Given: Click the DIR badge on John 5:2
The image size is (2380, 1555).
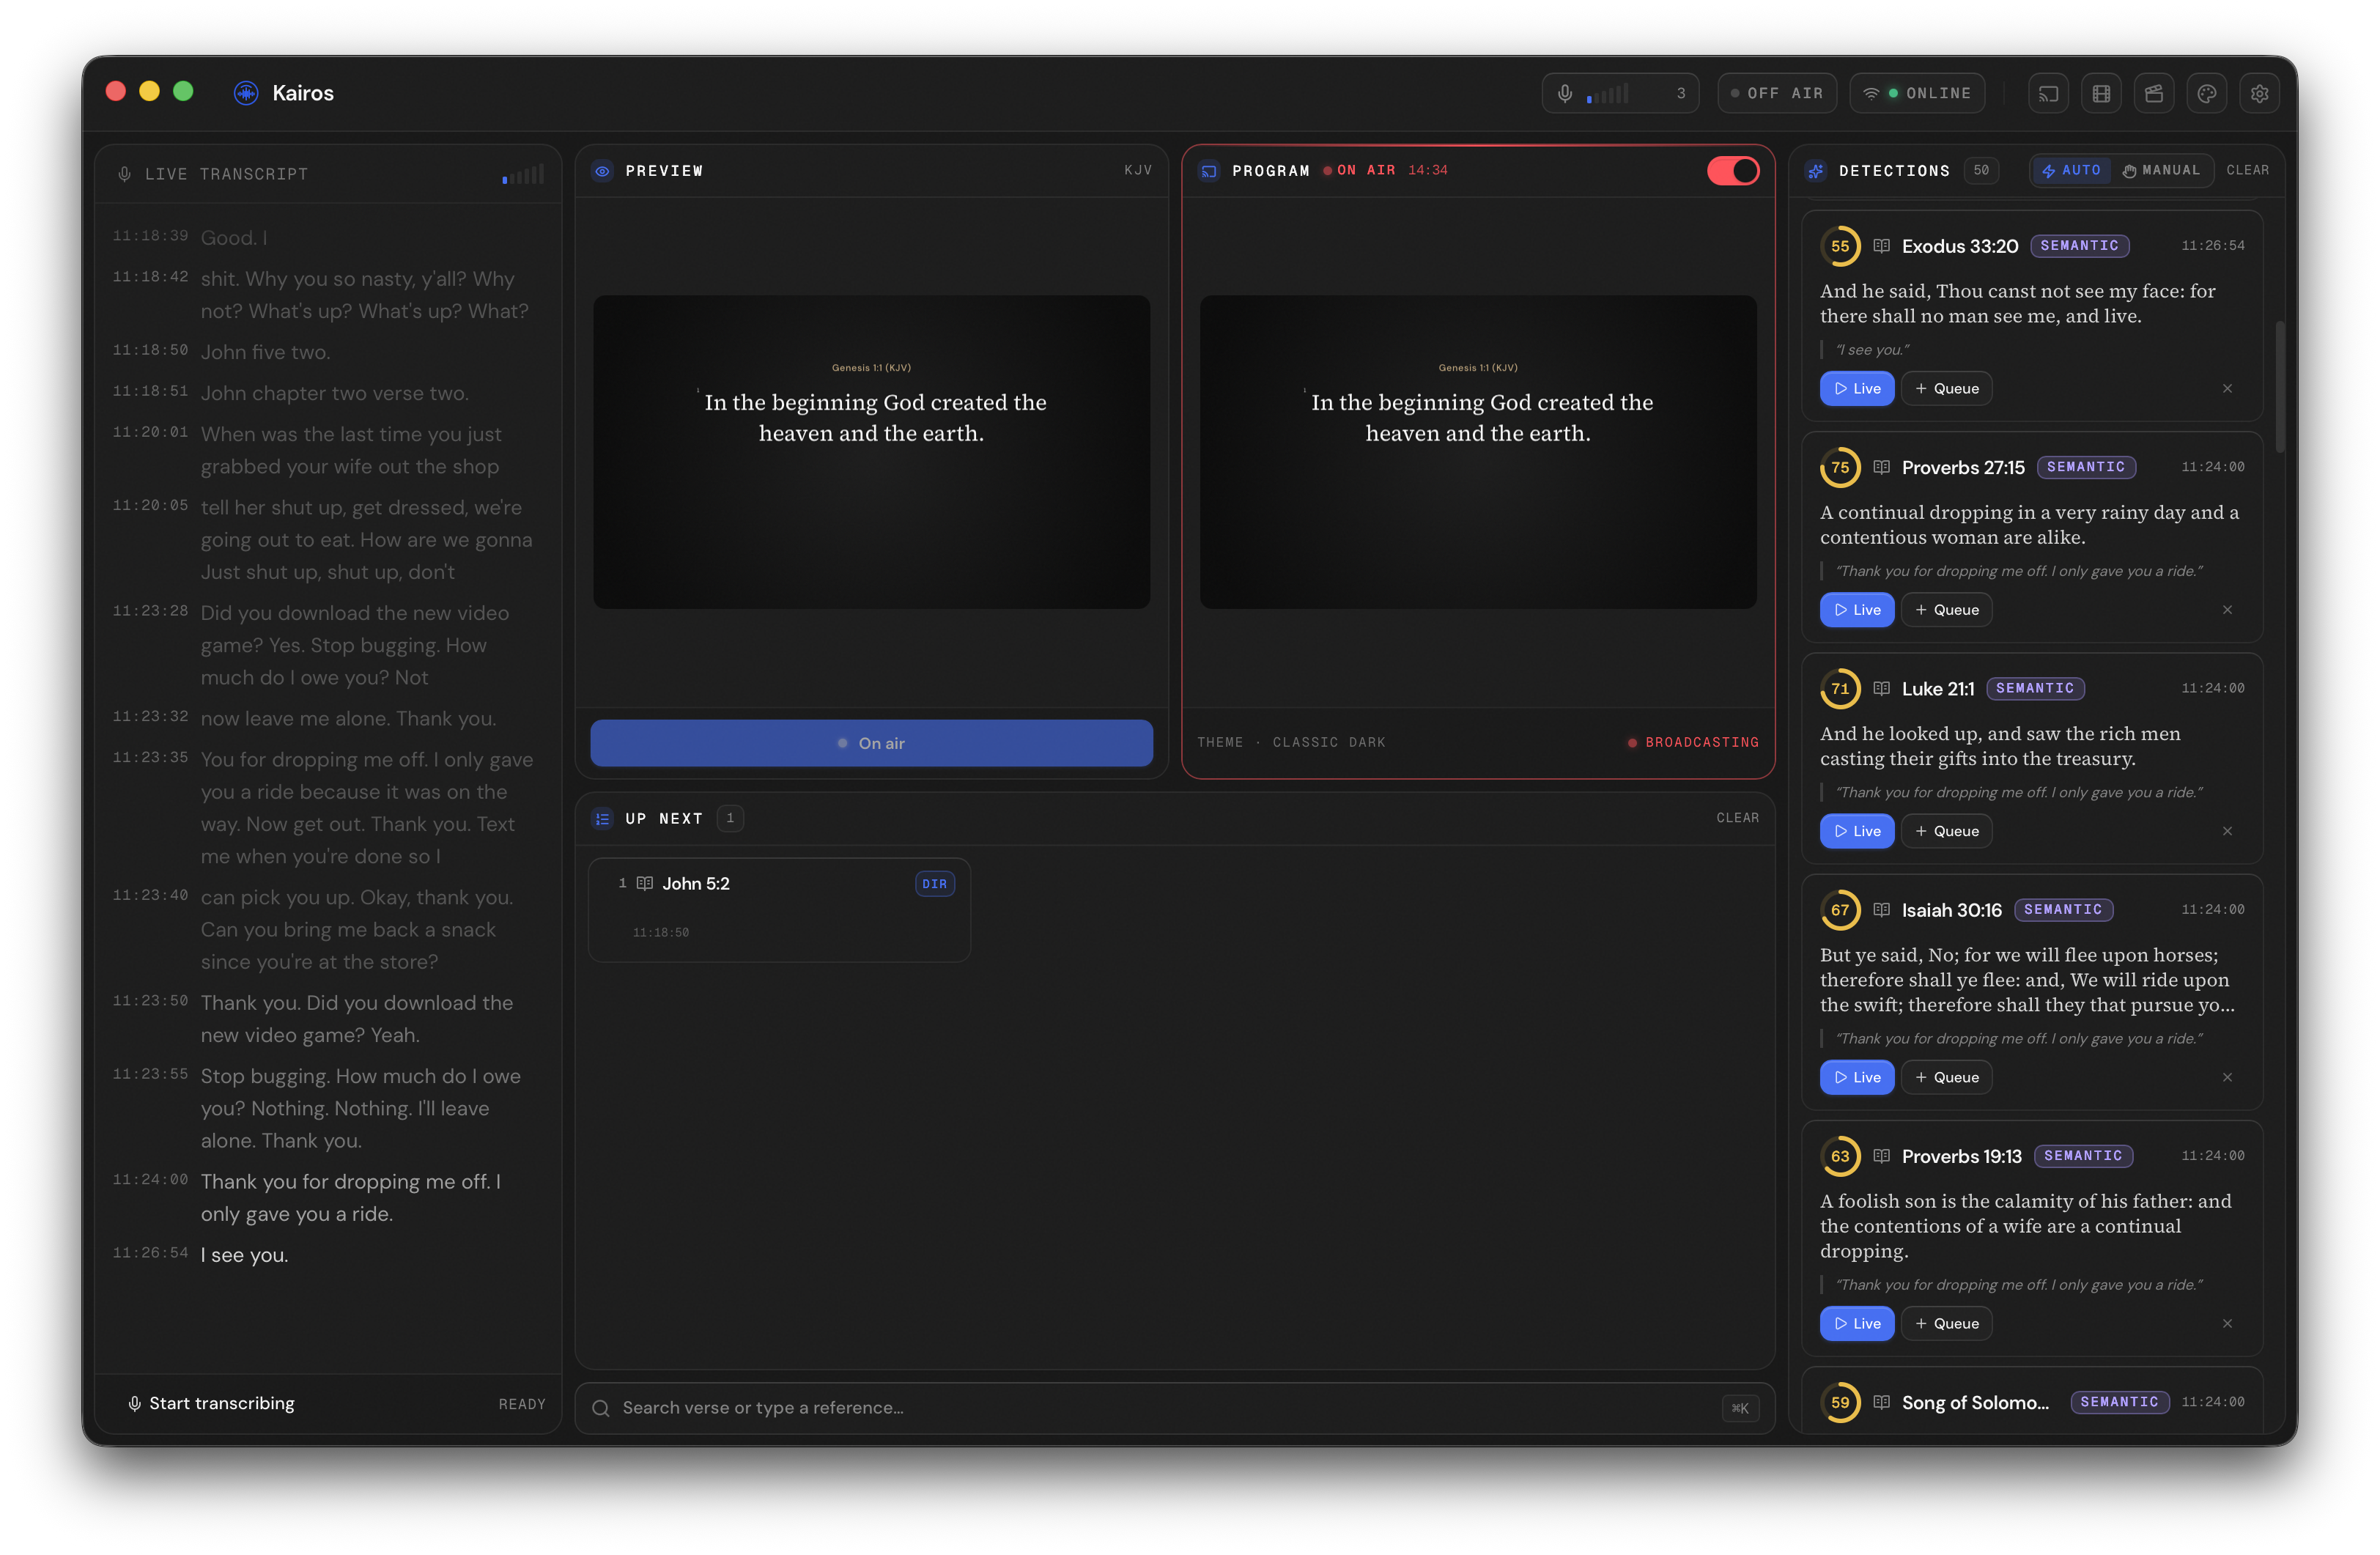Looking at the screenshot, I should [x=934, y=884].
